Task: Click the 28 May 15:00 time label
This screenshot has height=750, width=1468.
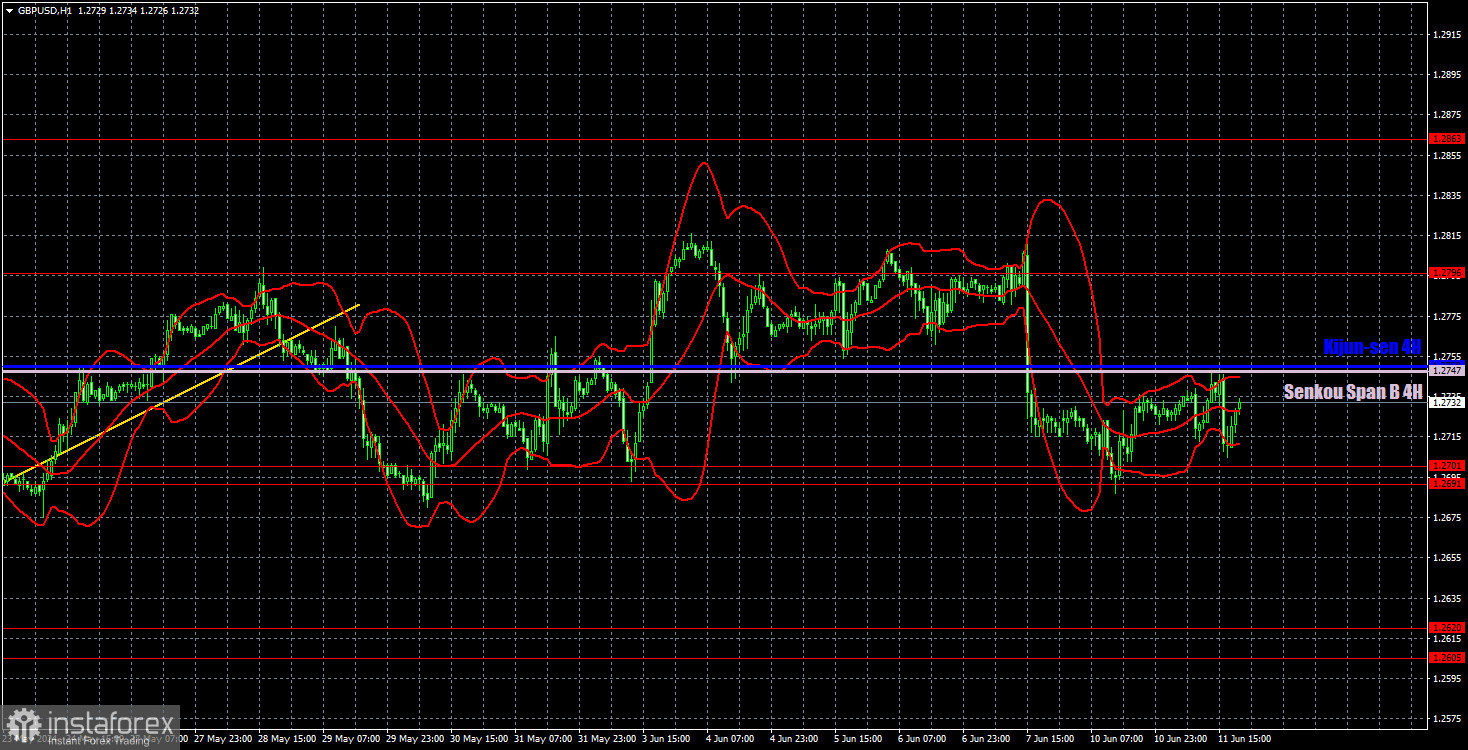Action: tap(288, 739)
